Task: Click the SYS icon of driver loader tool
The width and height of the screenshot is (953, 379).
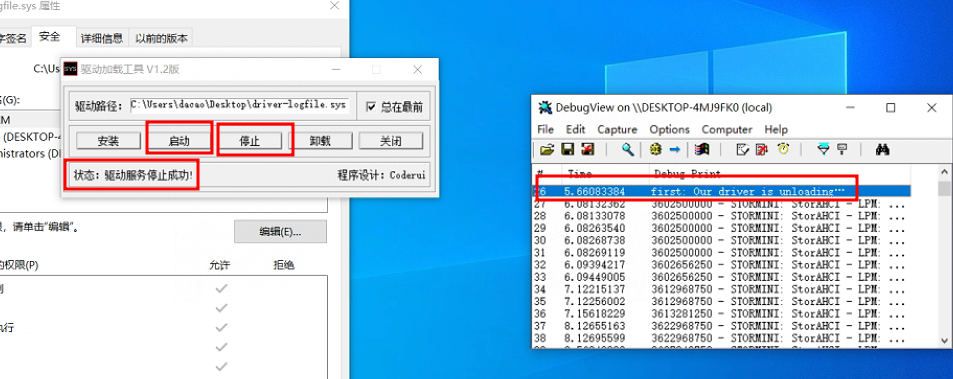Action: tap(71, 69)
